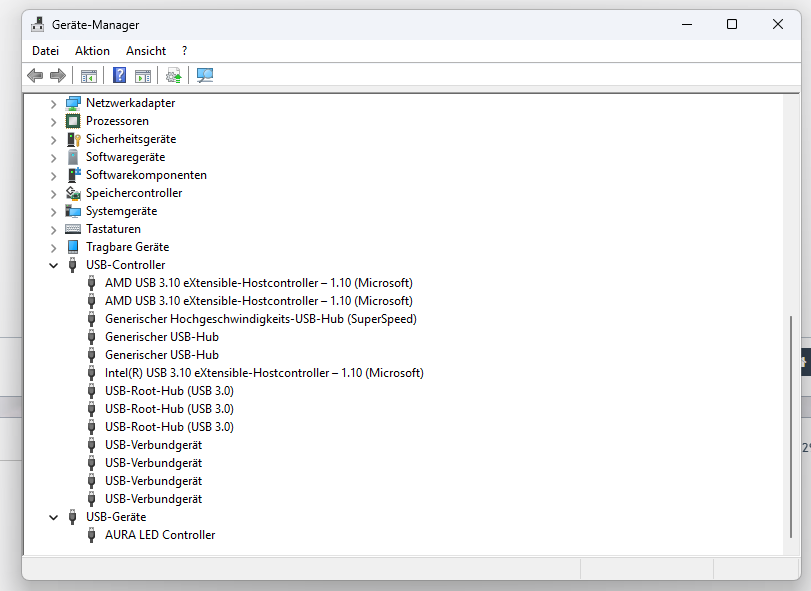The image size is (811, 591).
Task: Select Prozessoren label
Action: (x=117, y=121)
